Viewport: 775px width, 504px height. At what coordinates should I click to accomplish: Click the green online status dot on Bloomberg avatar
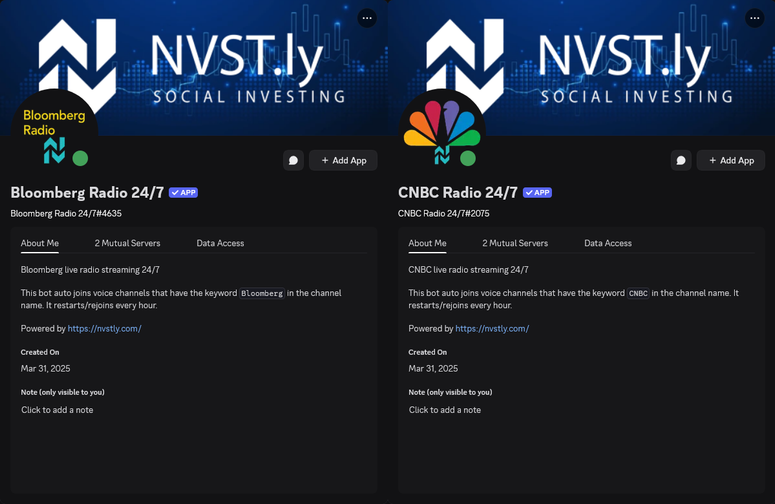[80, 159]
